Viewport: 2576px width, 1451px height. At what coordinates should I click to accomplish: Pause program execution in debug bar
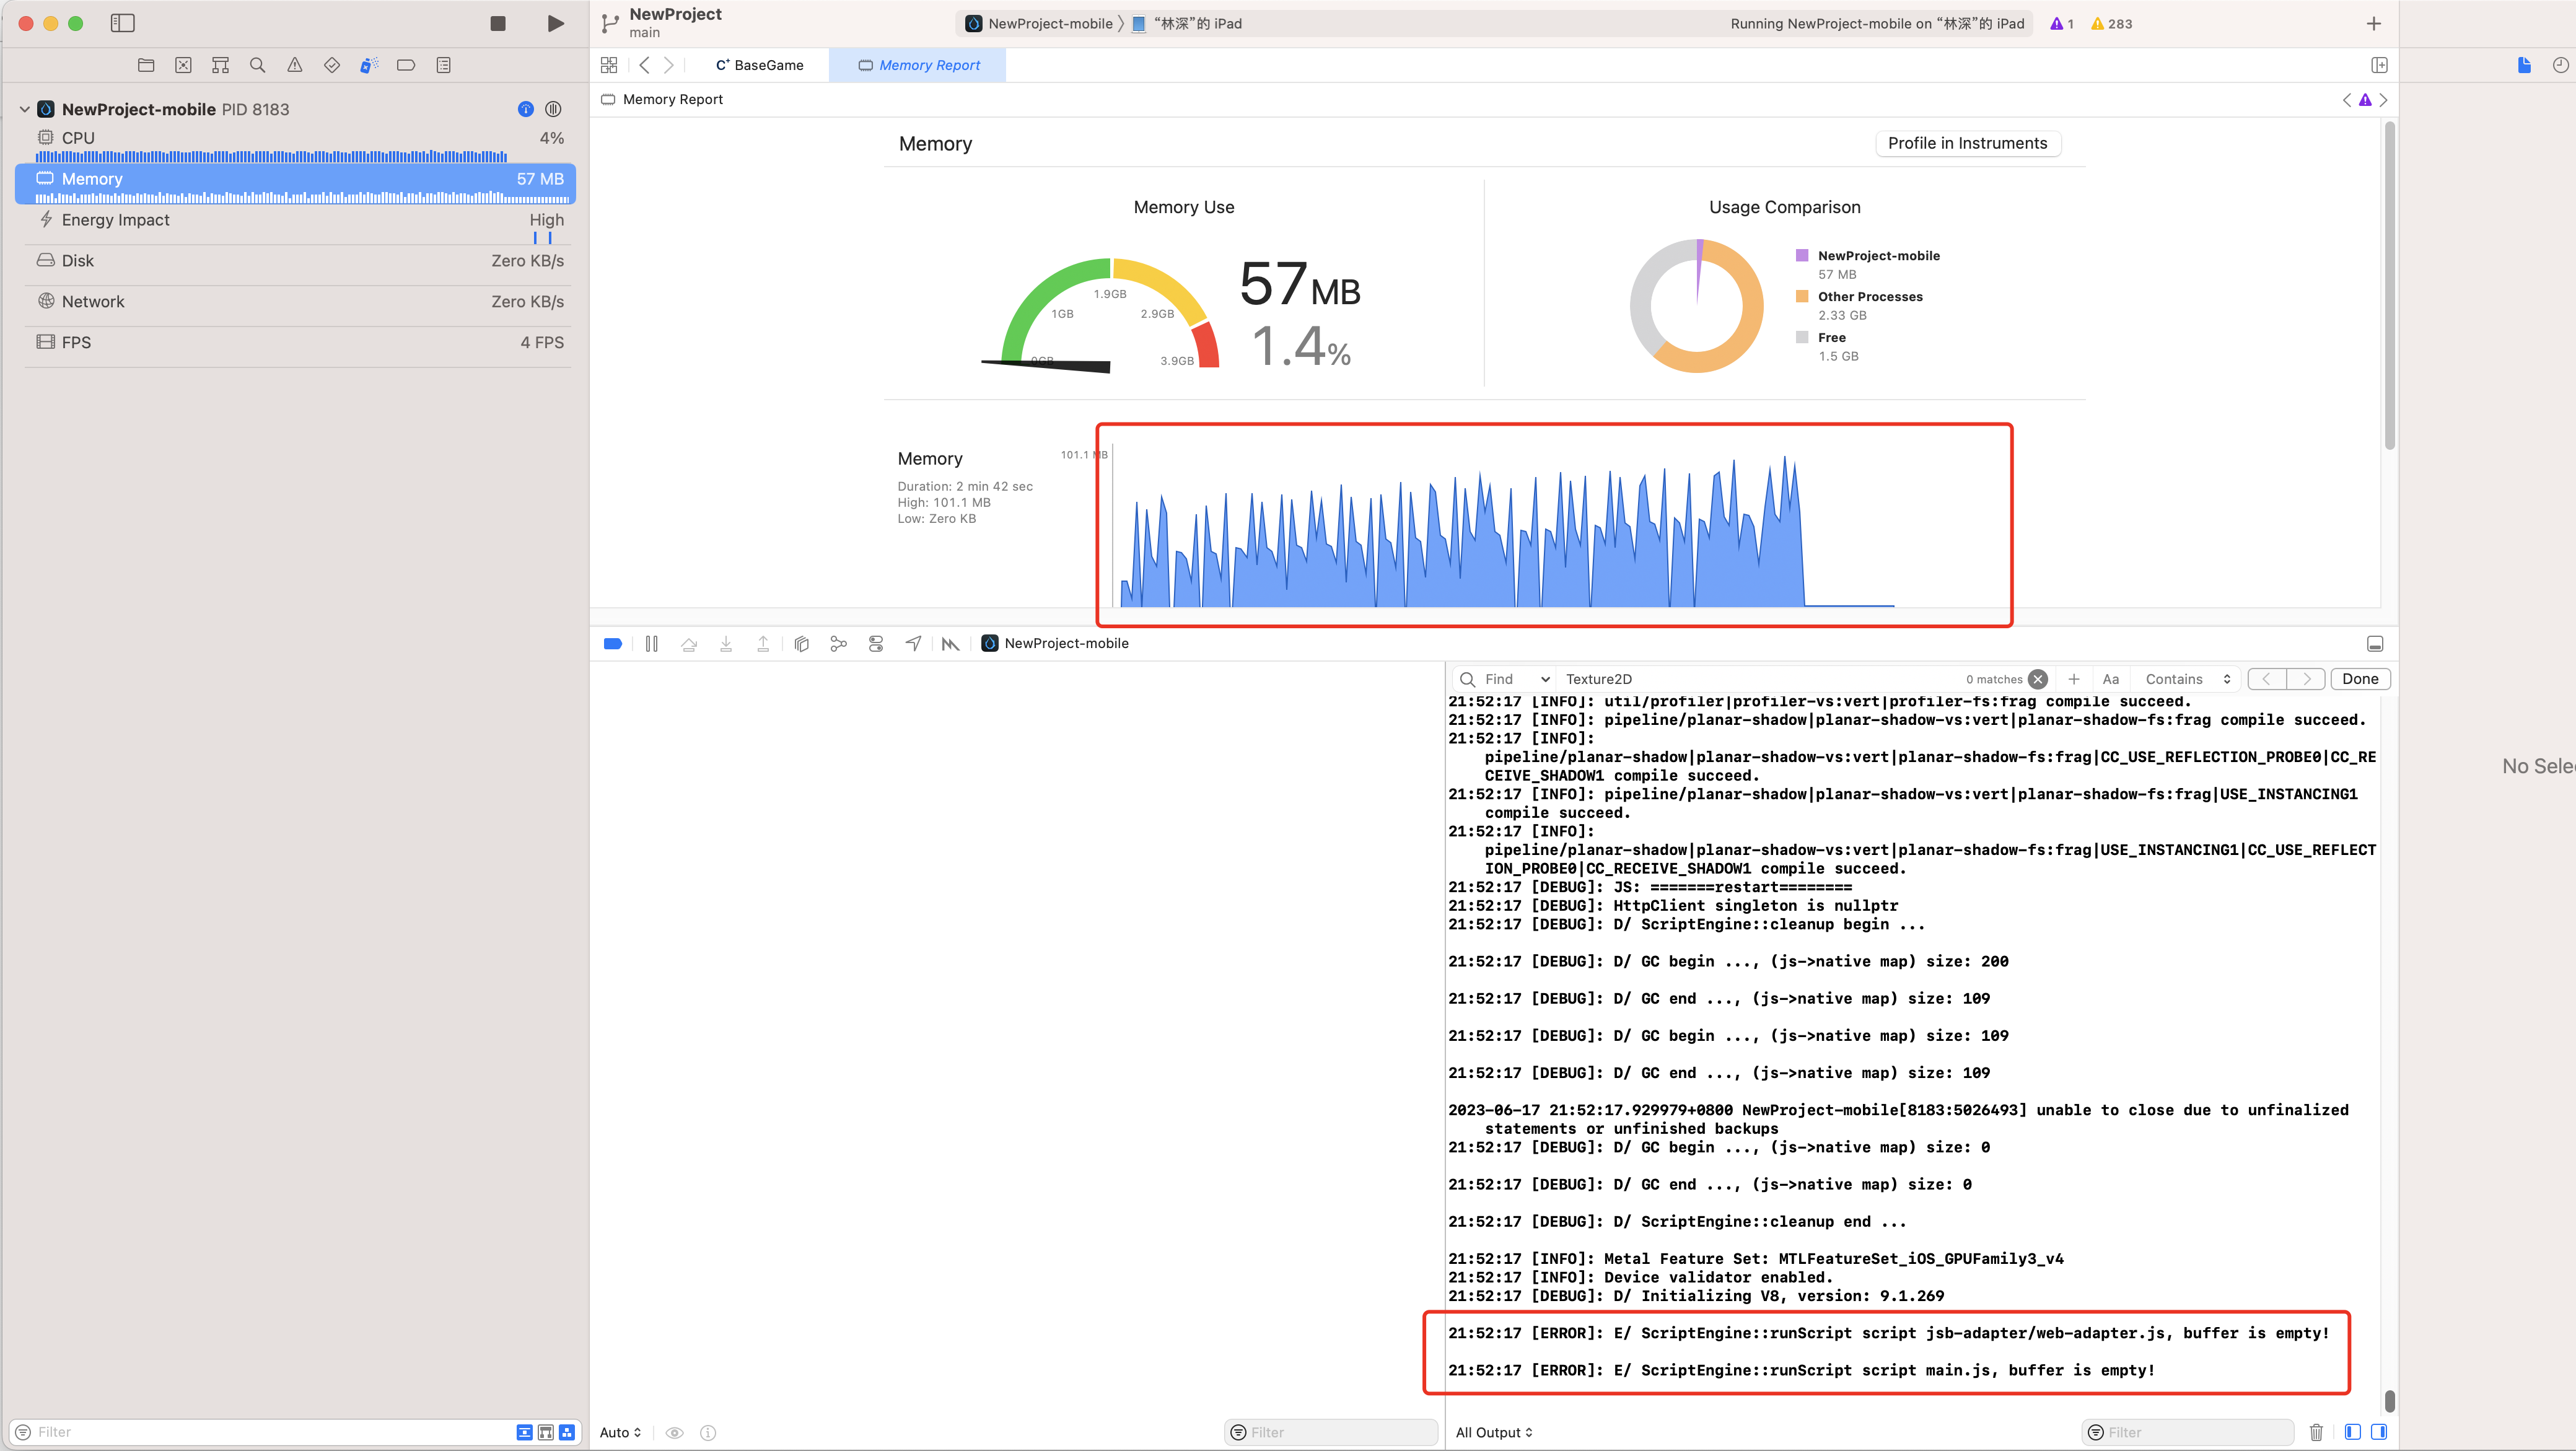point(651,644)
